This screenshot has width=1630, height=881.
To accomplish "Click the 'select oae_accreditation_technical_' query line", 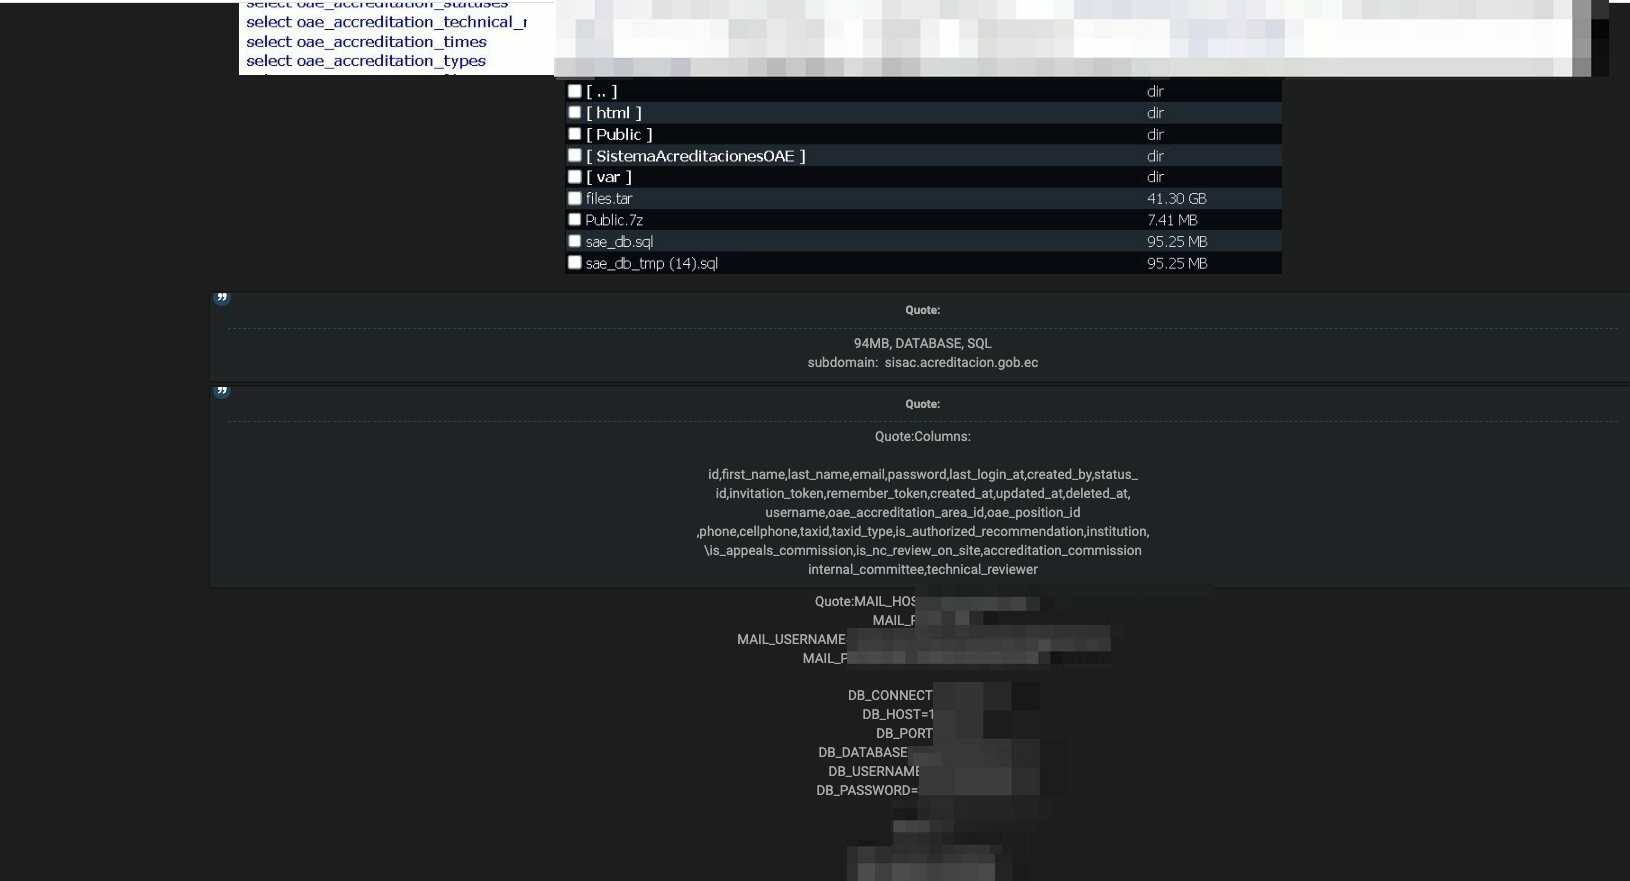I will point(386,22).
